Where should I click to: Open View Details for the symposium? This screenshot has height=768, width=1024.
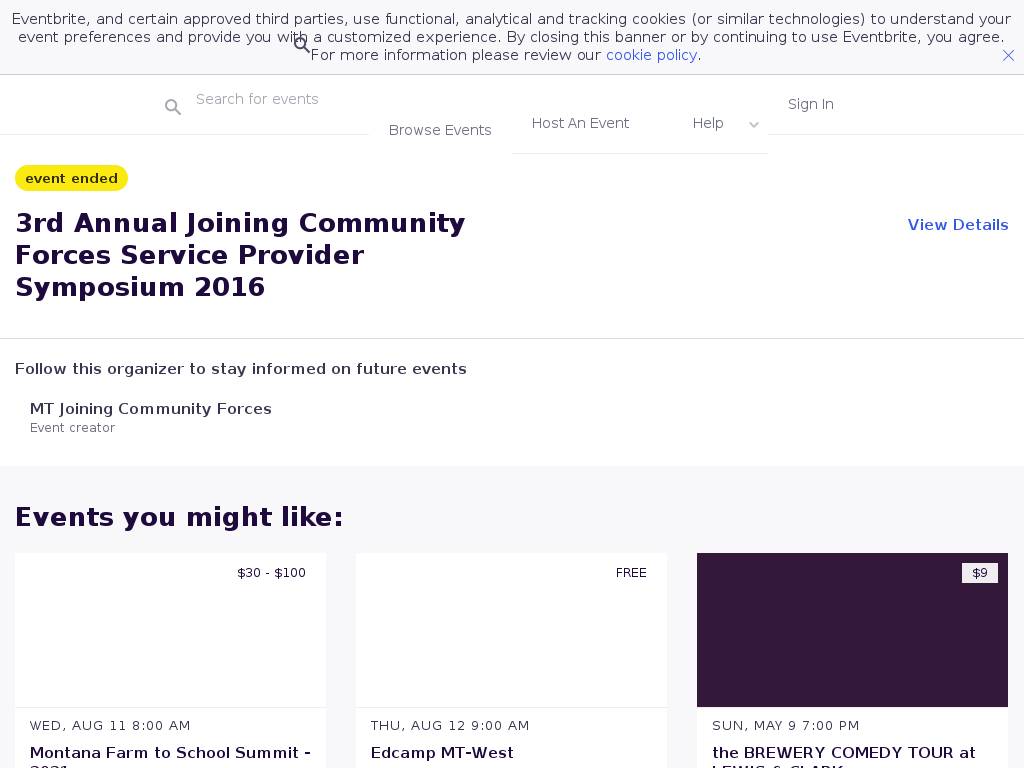coord(957,225)
